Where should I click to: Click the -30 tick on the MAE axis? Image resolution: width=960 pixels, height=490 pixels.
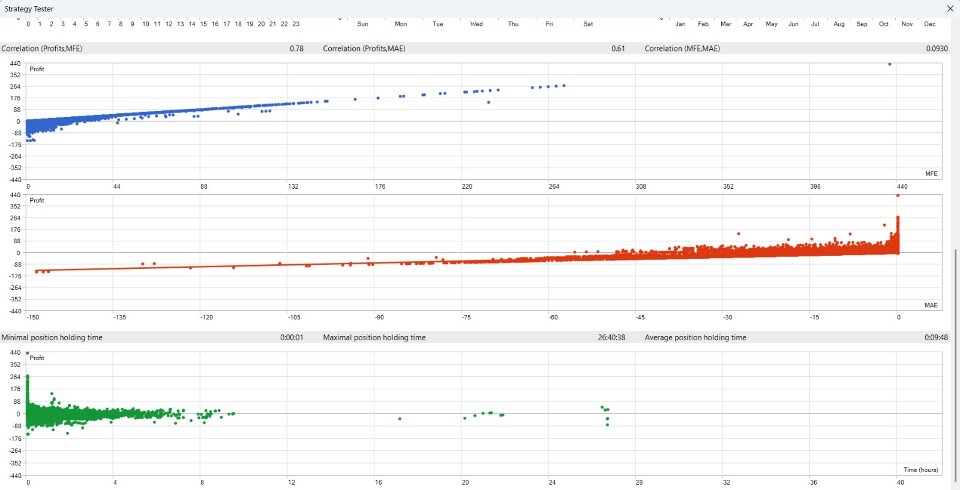(727, 317)
